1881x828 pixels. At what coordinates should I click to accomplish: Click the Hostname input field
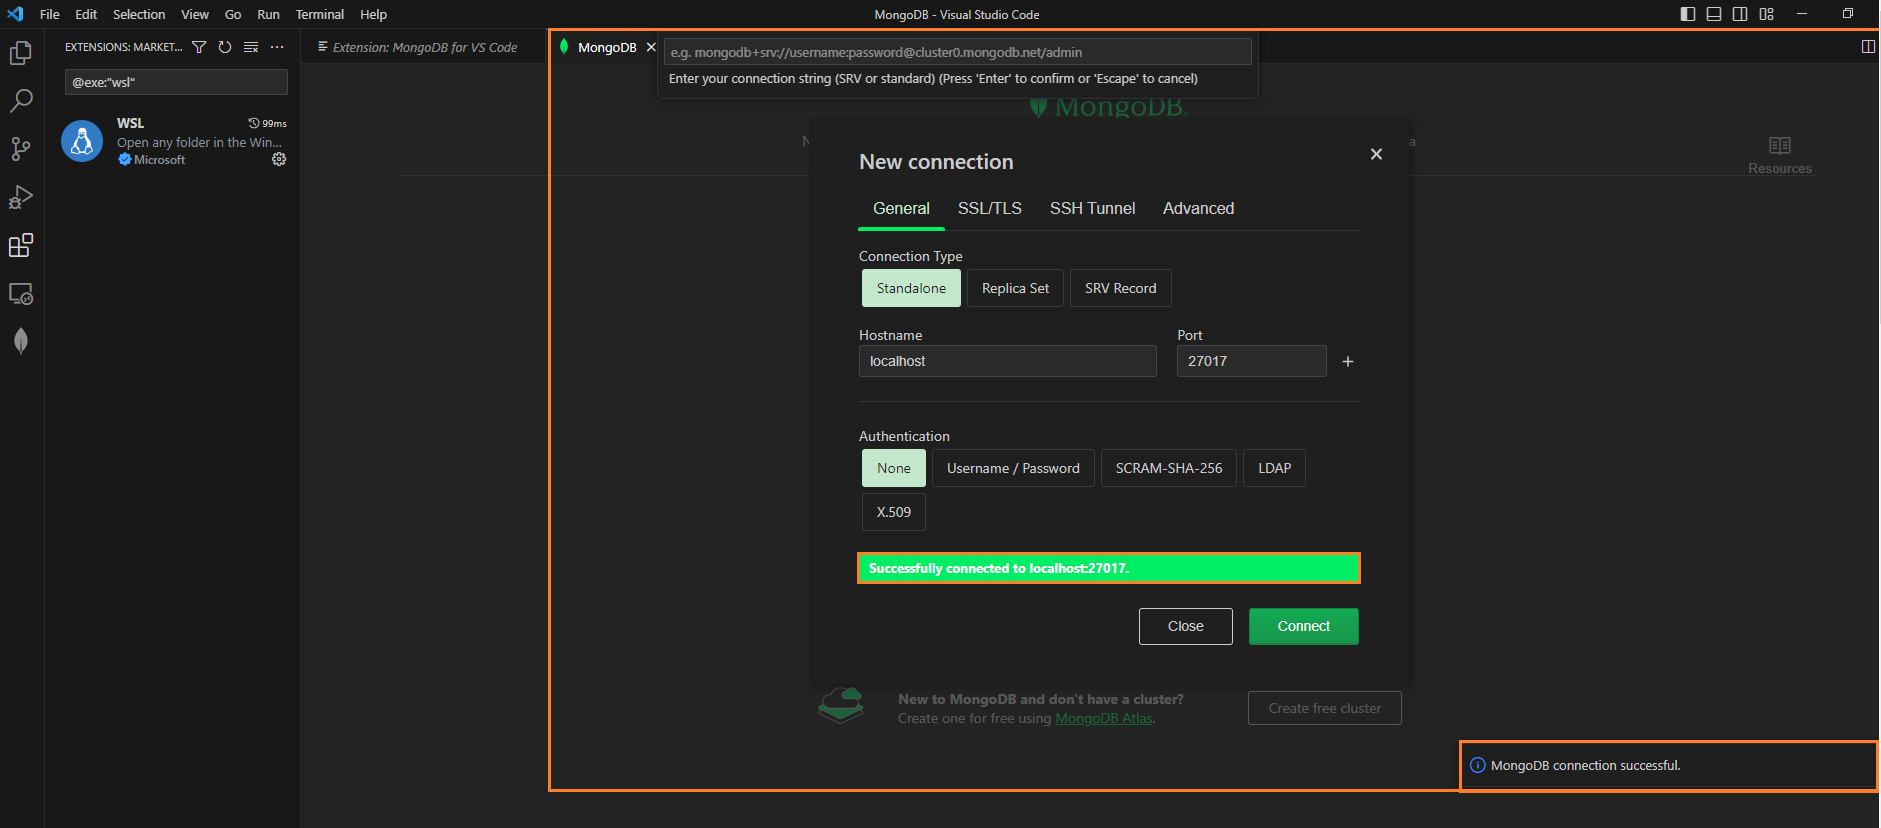(1007, 361)
